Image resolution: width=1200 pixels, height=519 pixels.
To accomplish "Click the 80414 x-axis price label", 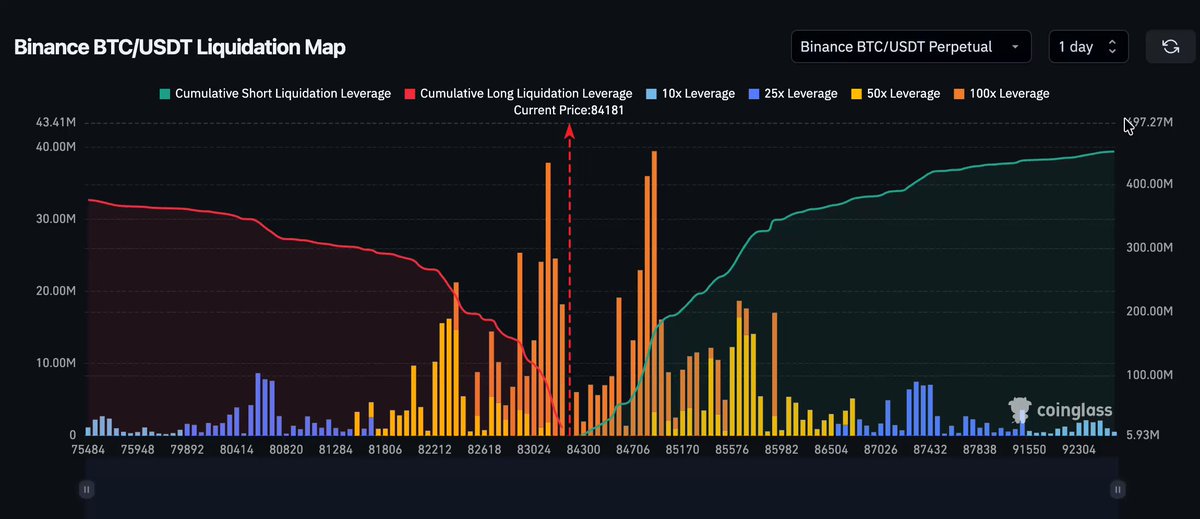I will 237,451.
